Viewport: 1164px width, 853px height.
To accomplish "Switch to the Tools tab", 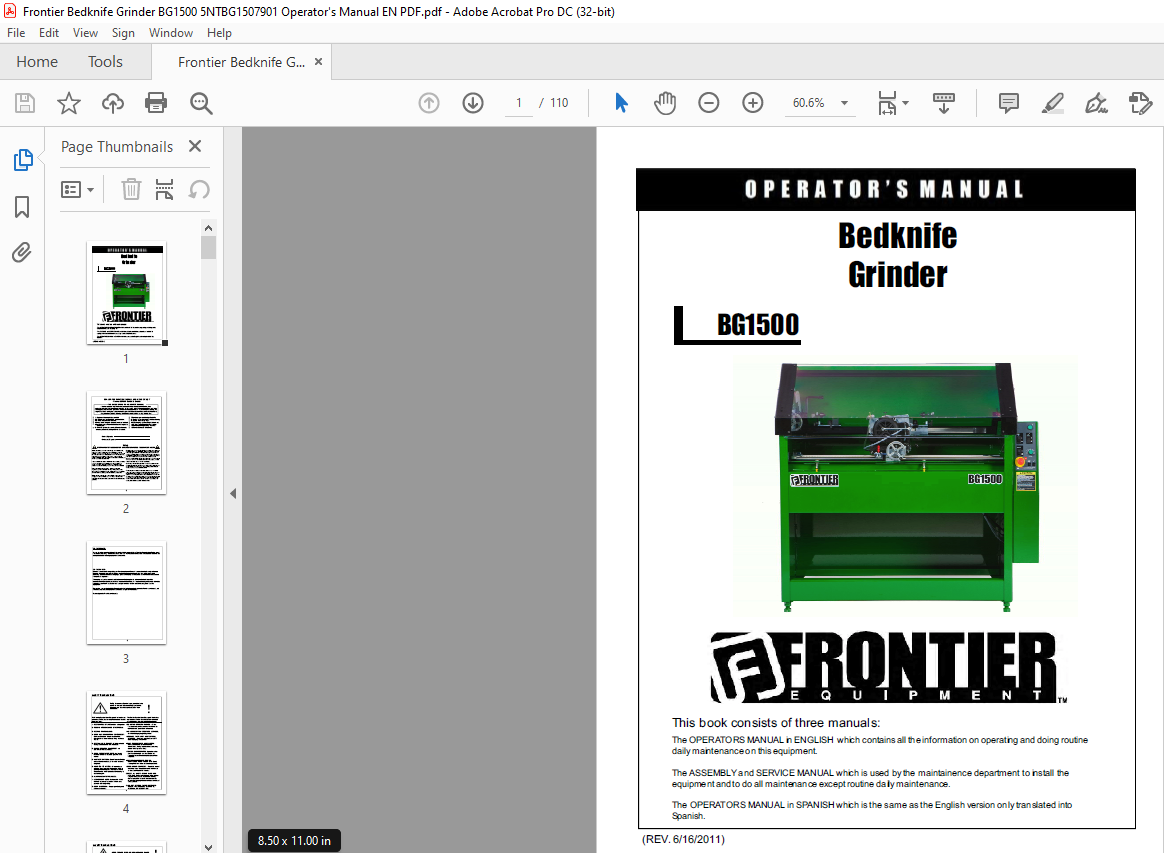I will pyautogui.click(x=105, y=62).
